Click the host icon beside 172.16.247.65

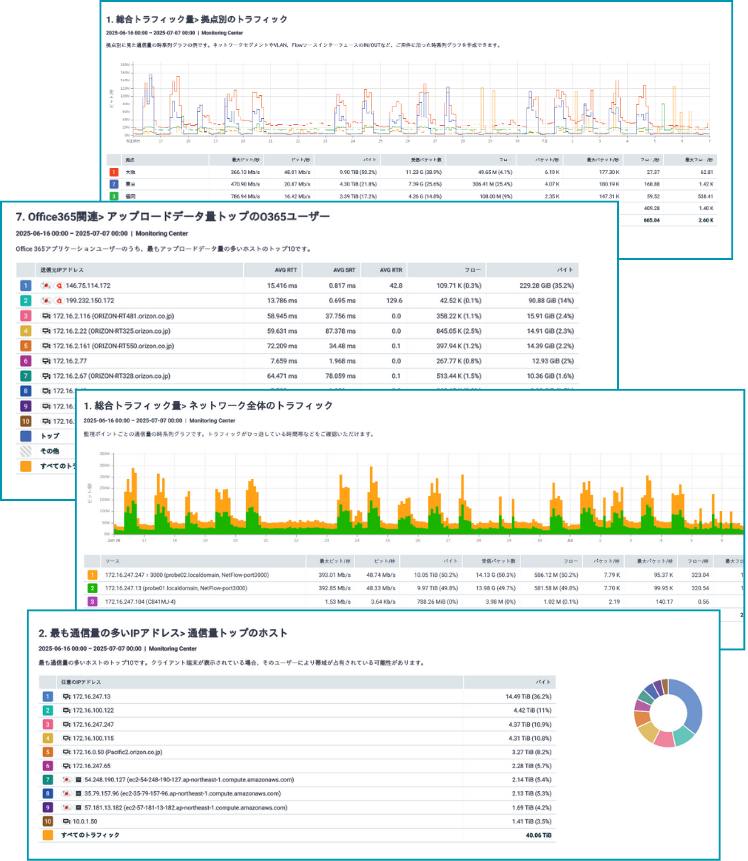click(x=66, y=766)
